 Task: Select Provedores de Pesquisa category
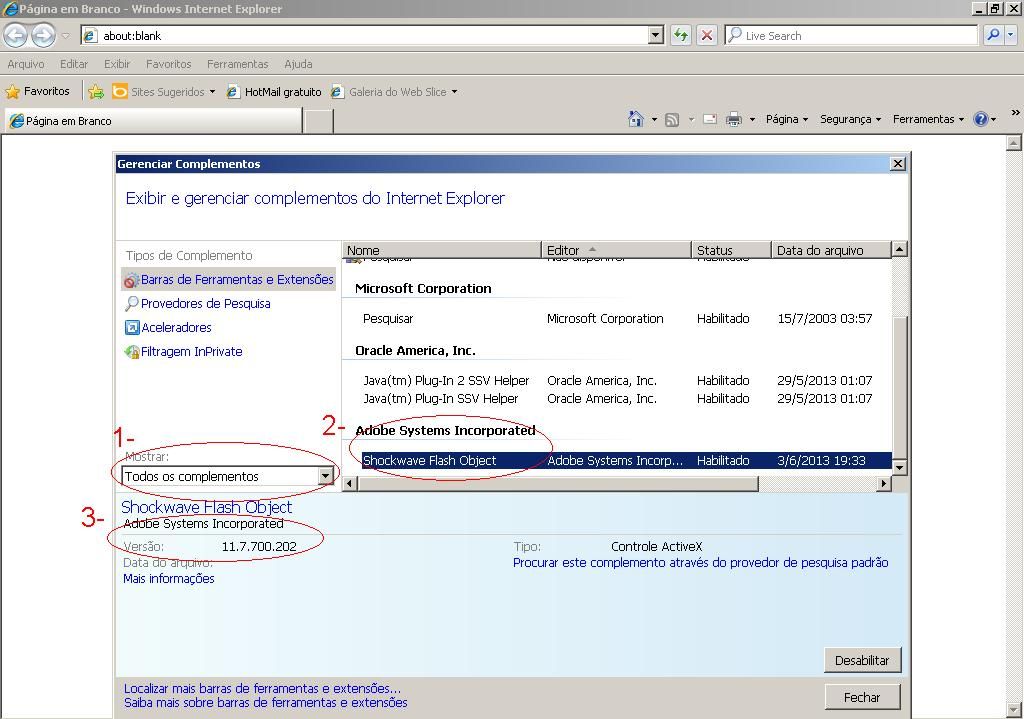click(197, 304)
